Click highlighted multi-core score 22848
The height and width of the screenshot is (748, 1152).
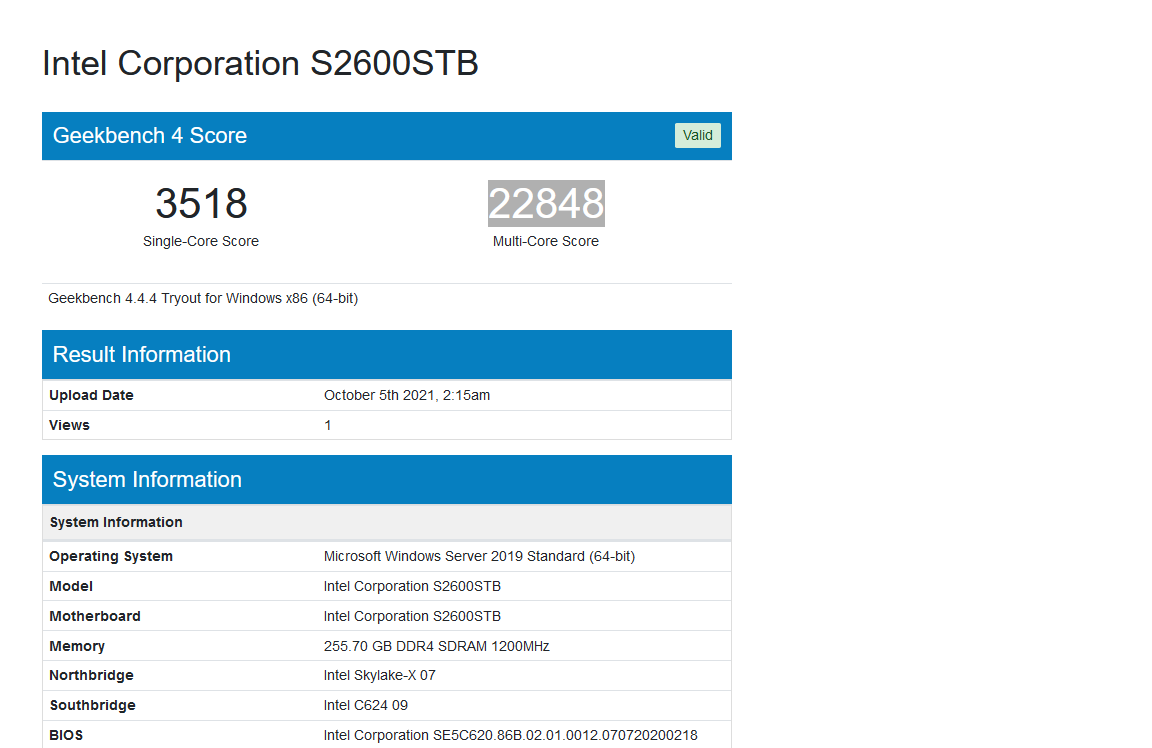coord(546,204)
